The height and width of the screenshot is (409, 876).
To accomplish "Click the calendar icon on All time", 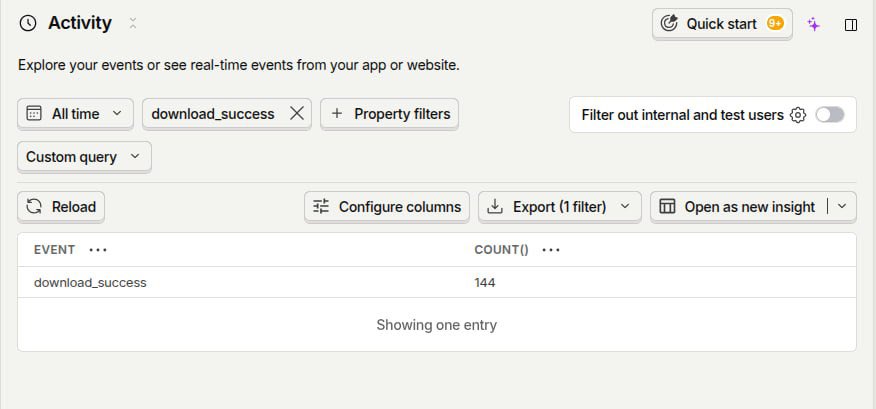I will click(x=34, y=113).
